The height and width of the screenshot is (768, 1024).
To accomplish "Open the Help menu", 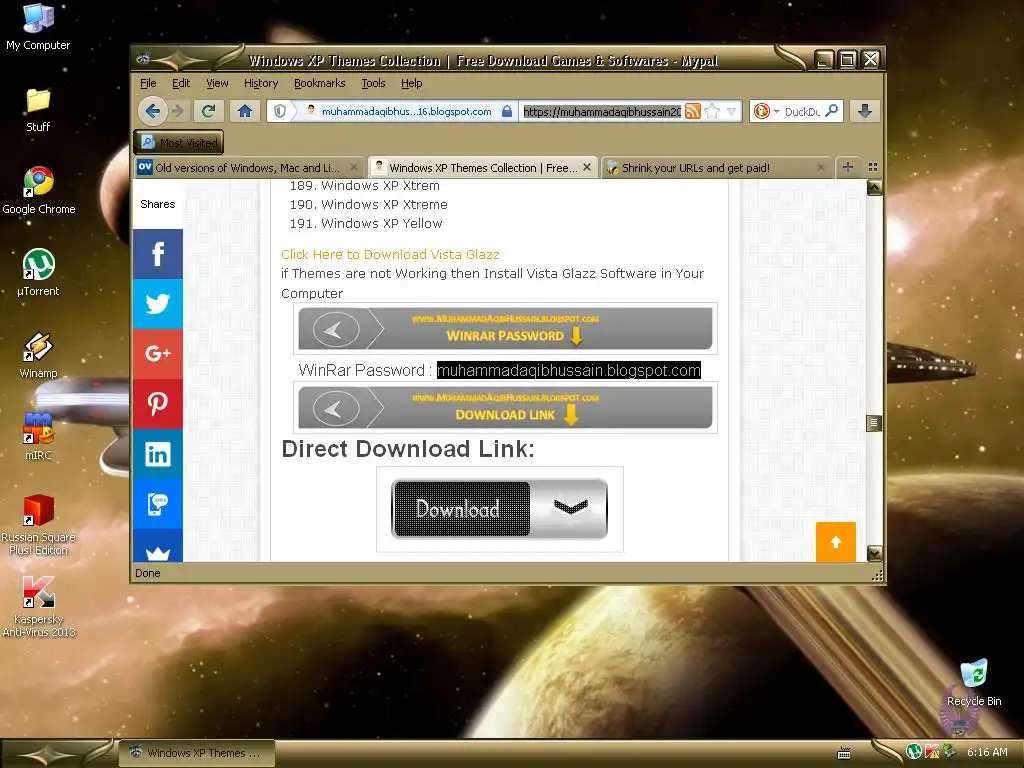I will [411, 83].
